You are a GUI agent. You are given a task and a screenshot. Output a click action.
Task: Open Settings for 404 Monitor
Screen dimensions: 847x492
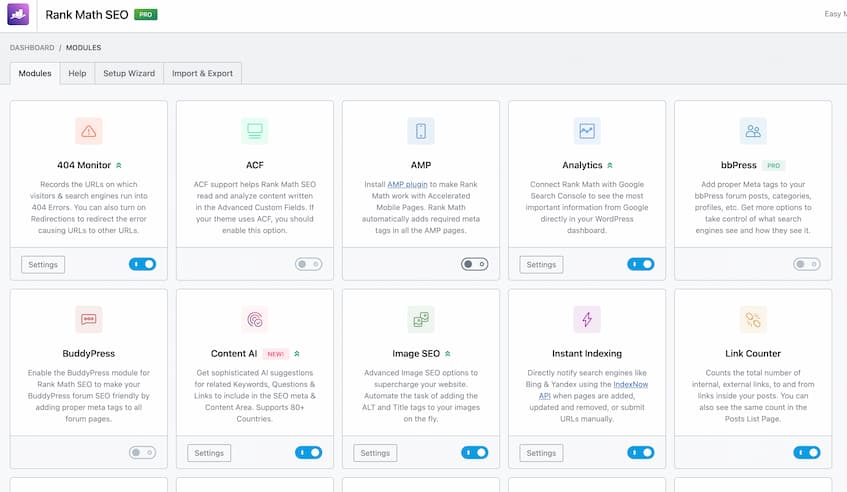pos(43,265)
